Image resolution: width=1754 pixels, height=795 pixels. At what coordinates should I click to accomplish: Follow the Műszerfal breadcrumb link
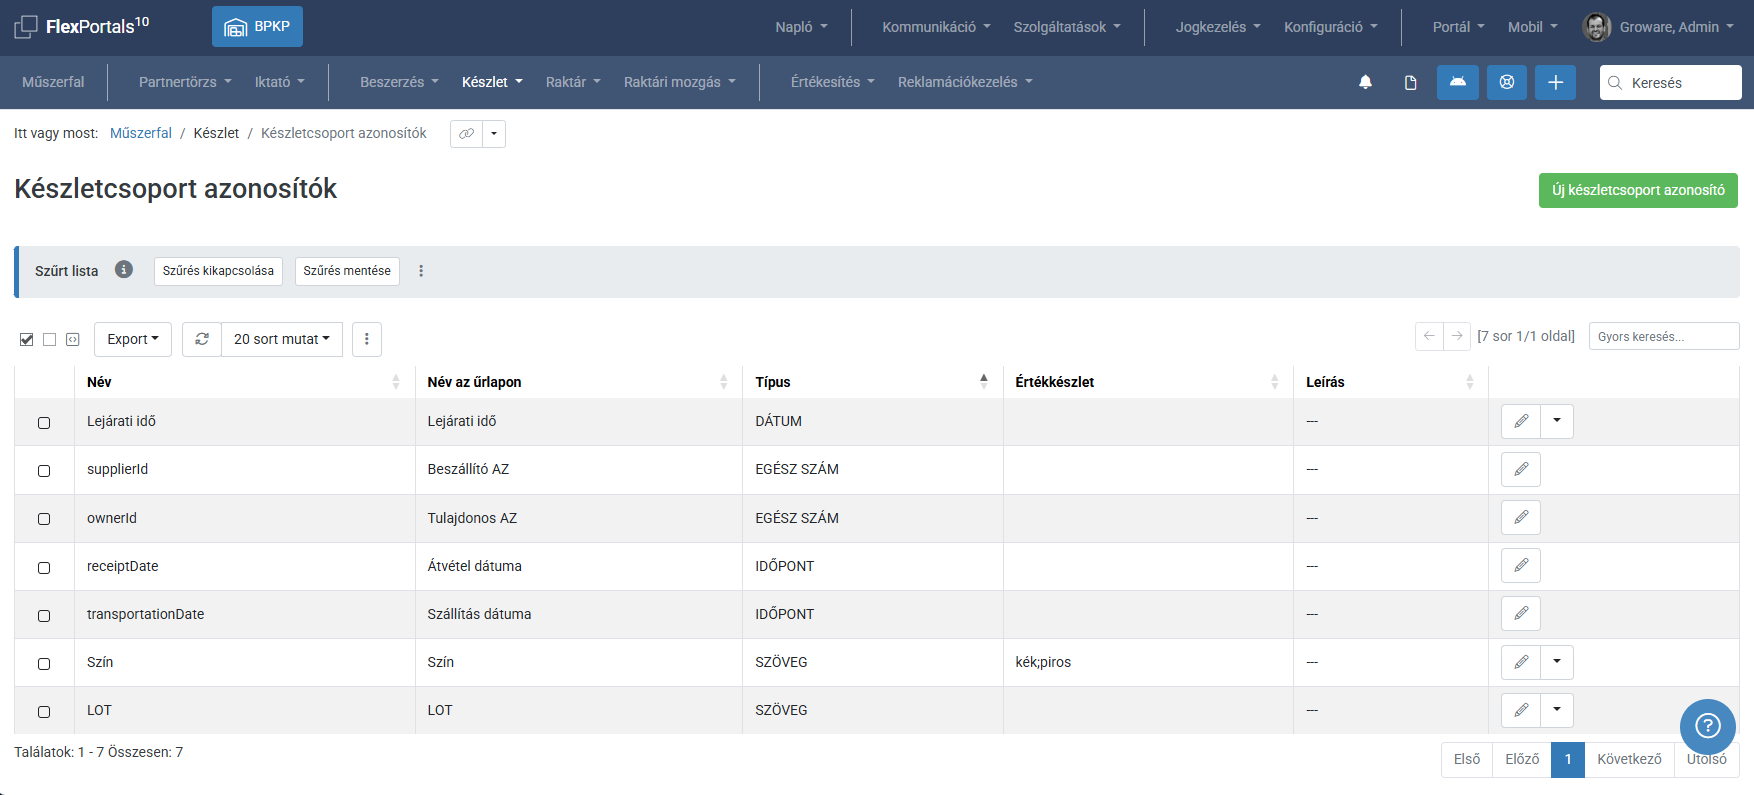[x=141, y=133]
